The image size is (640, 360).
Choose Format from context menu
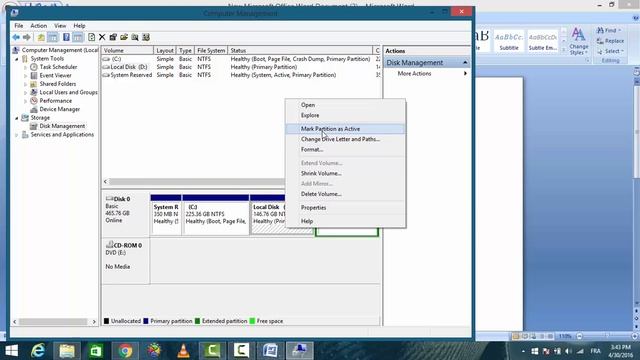pos(345,149)
